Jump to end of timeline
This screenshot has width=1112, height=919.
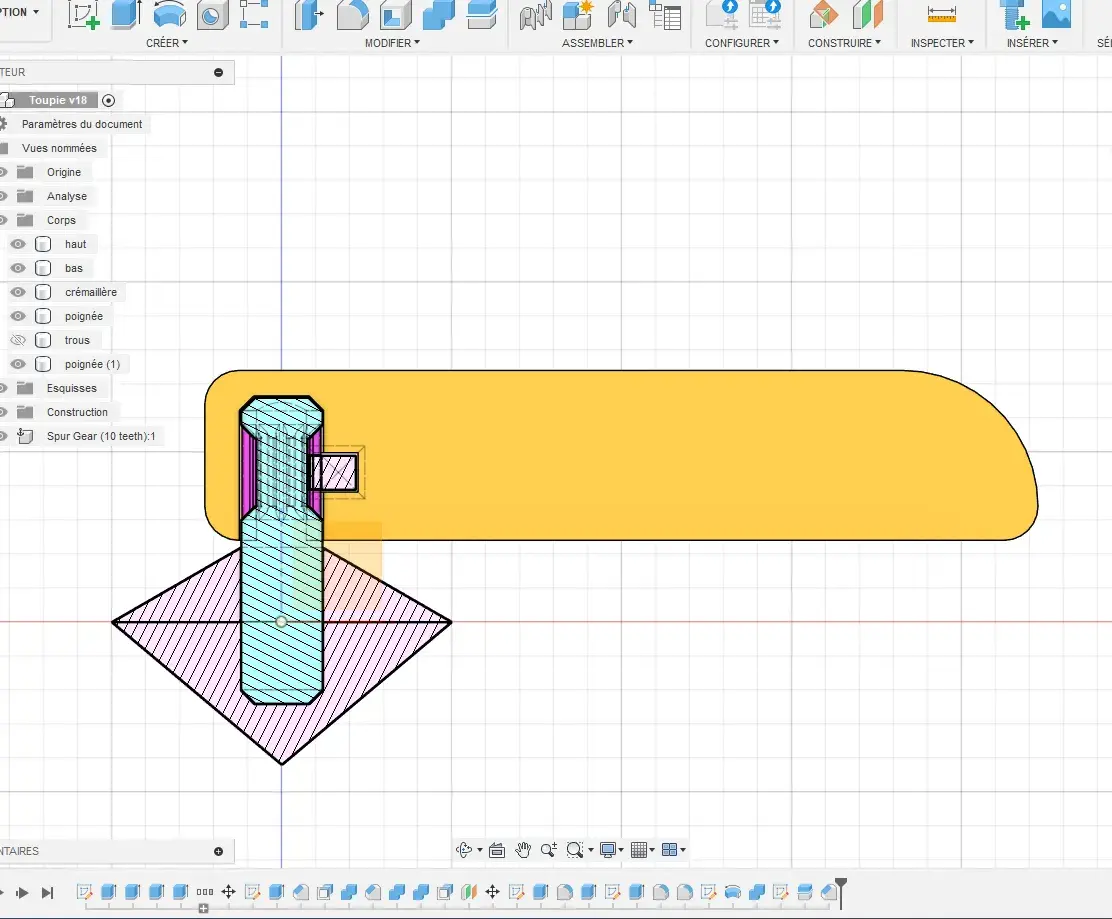(x=47, y=893)
